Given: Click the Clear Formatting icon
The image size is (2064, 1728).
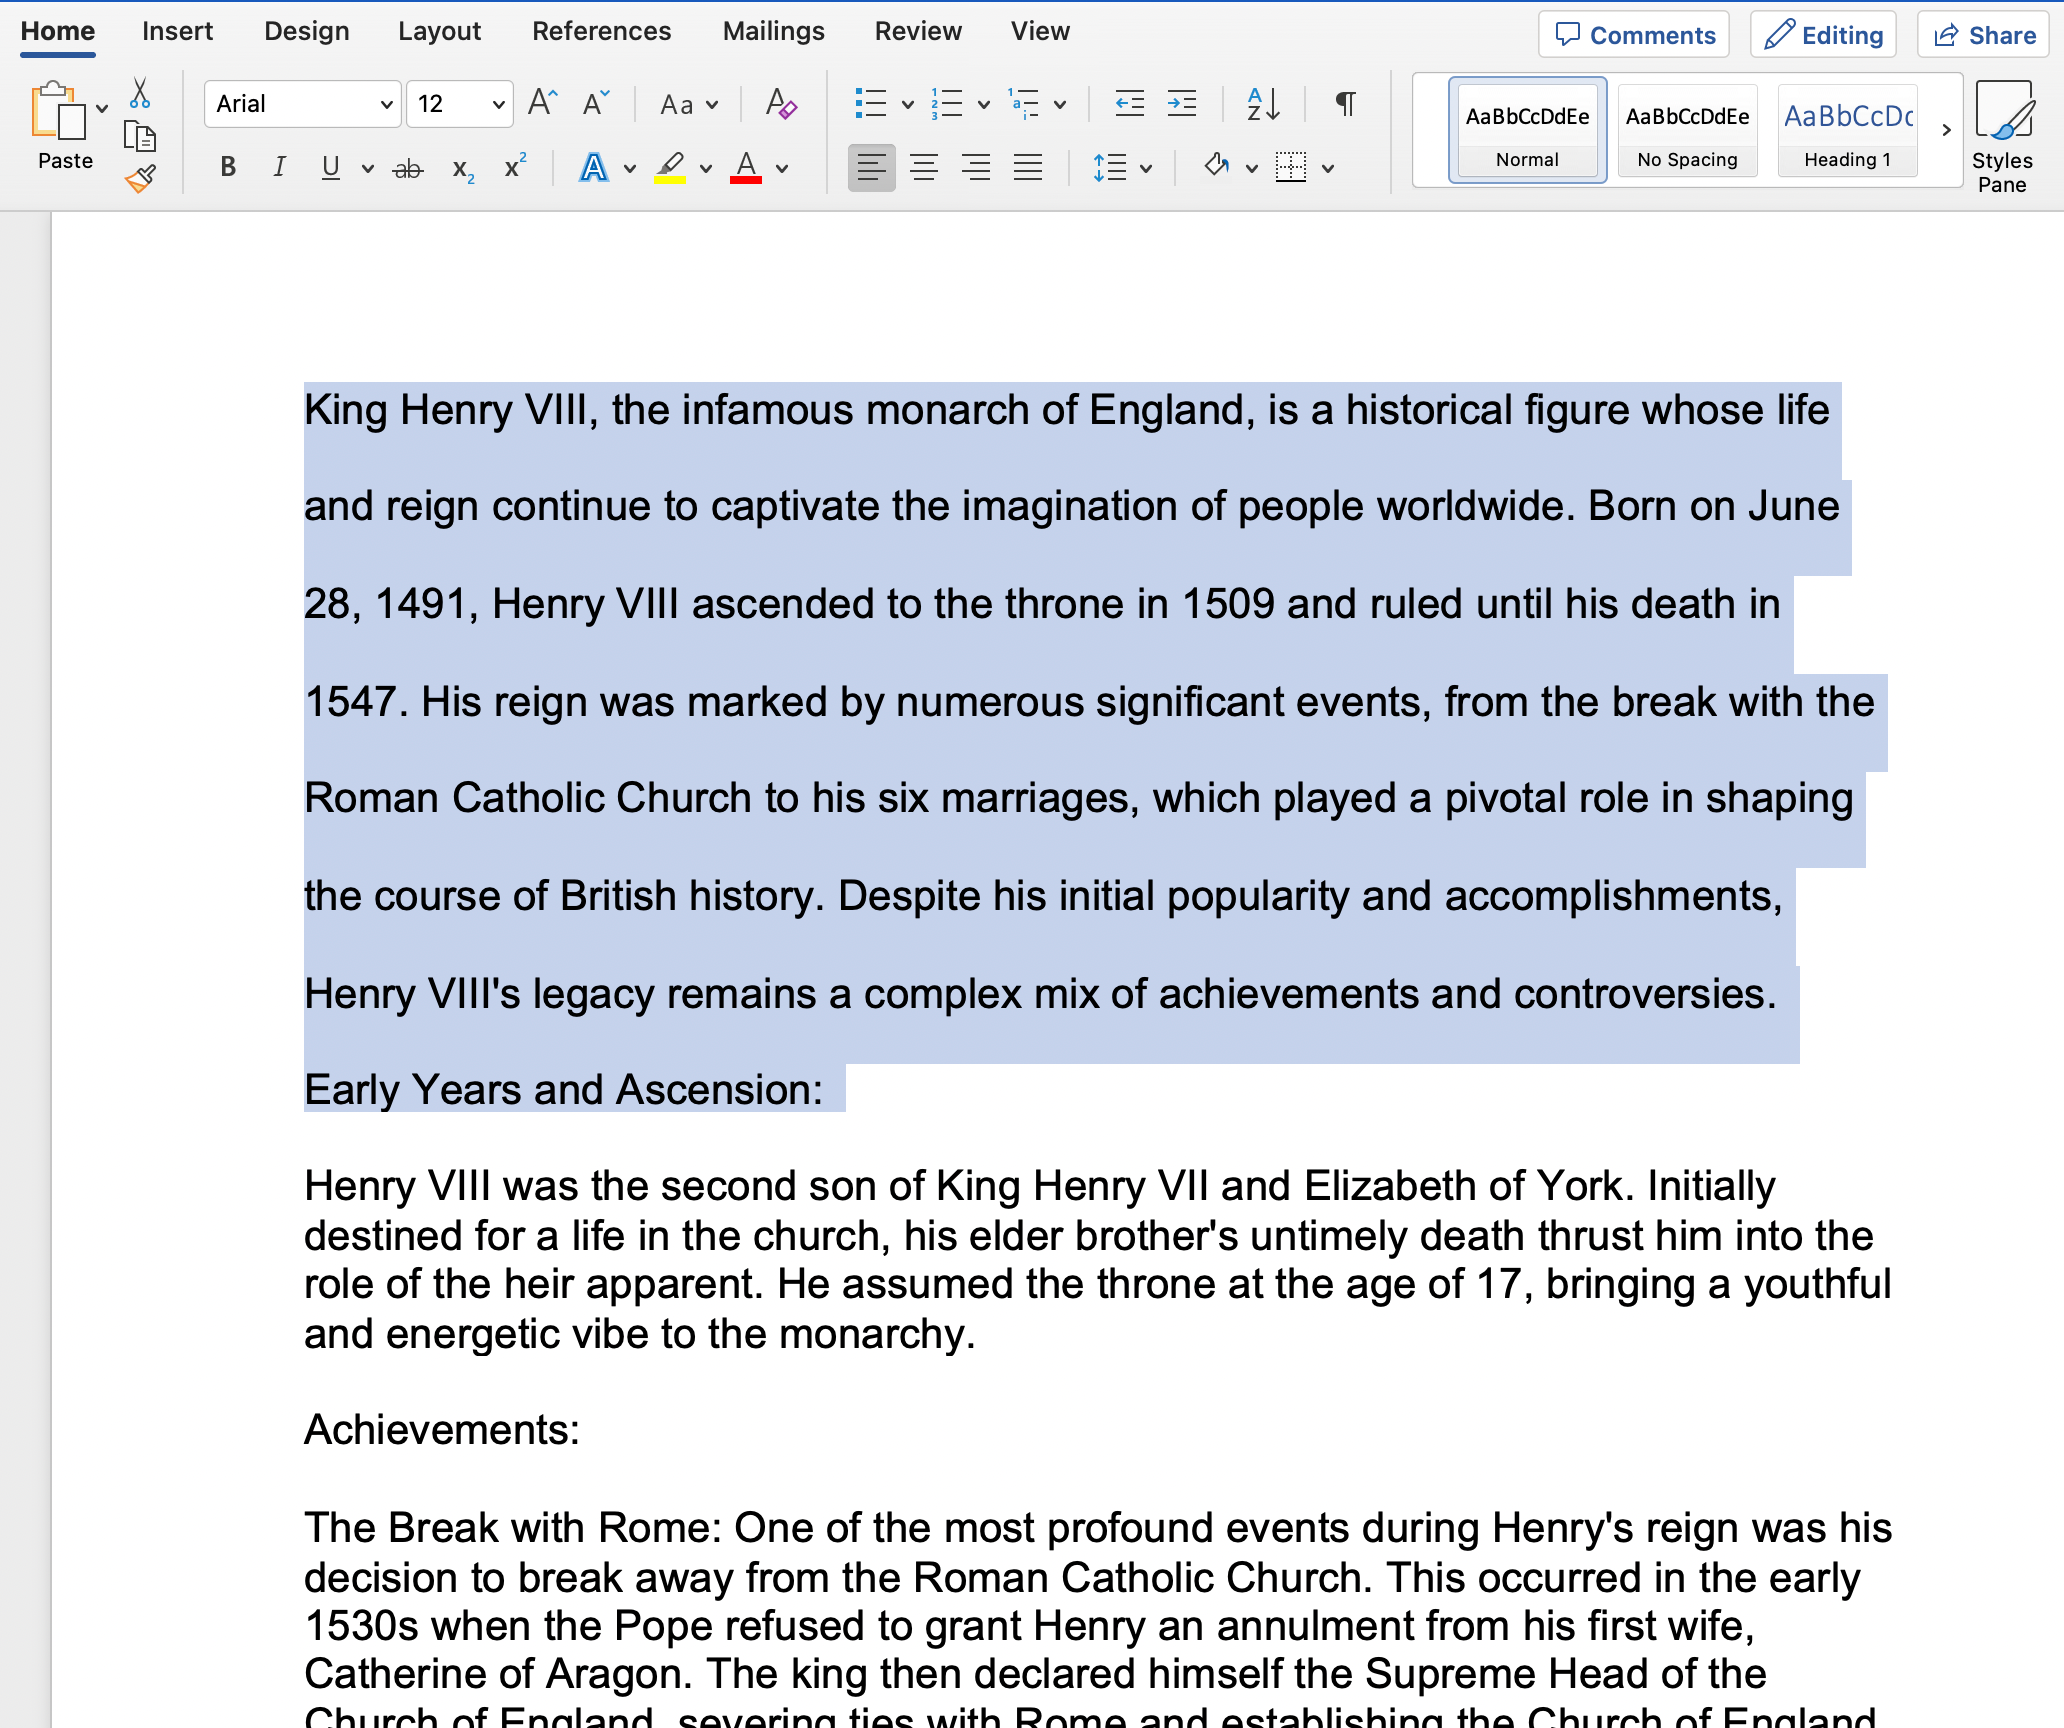Looking at the screenshot, I should [x=780, y=103].
